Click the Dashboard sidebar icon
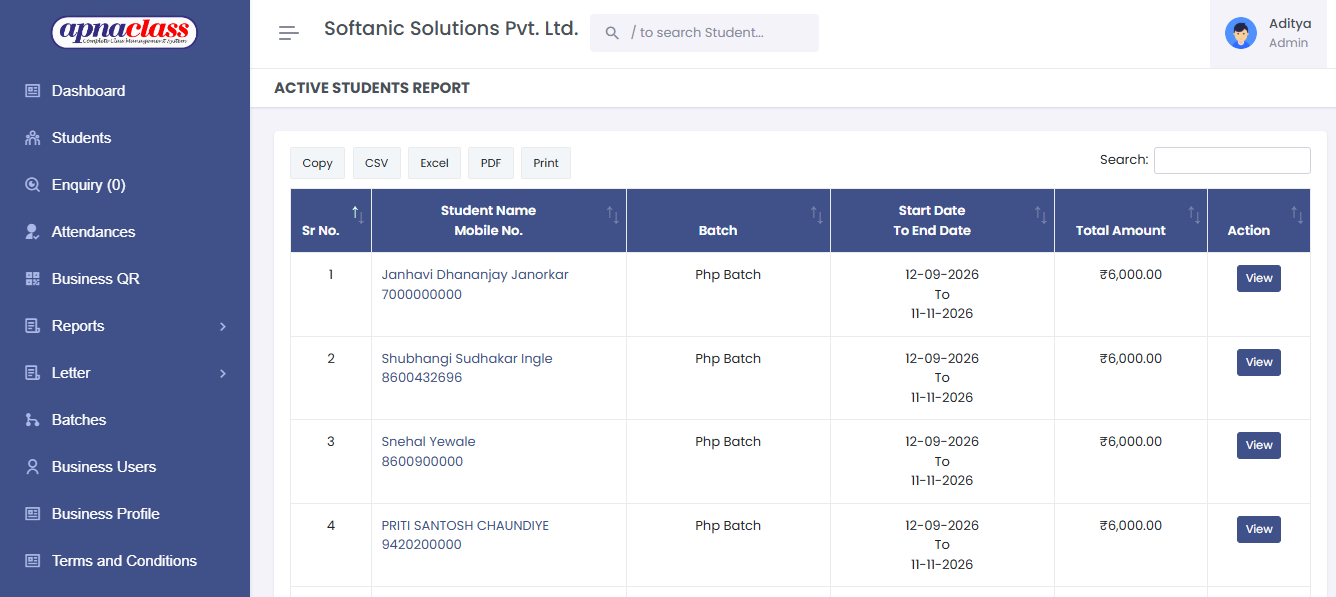The image size is (1336, 597). click(x=32, y=91)
